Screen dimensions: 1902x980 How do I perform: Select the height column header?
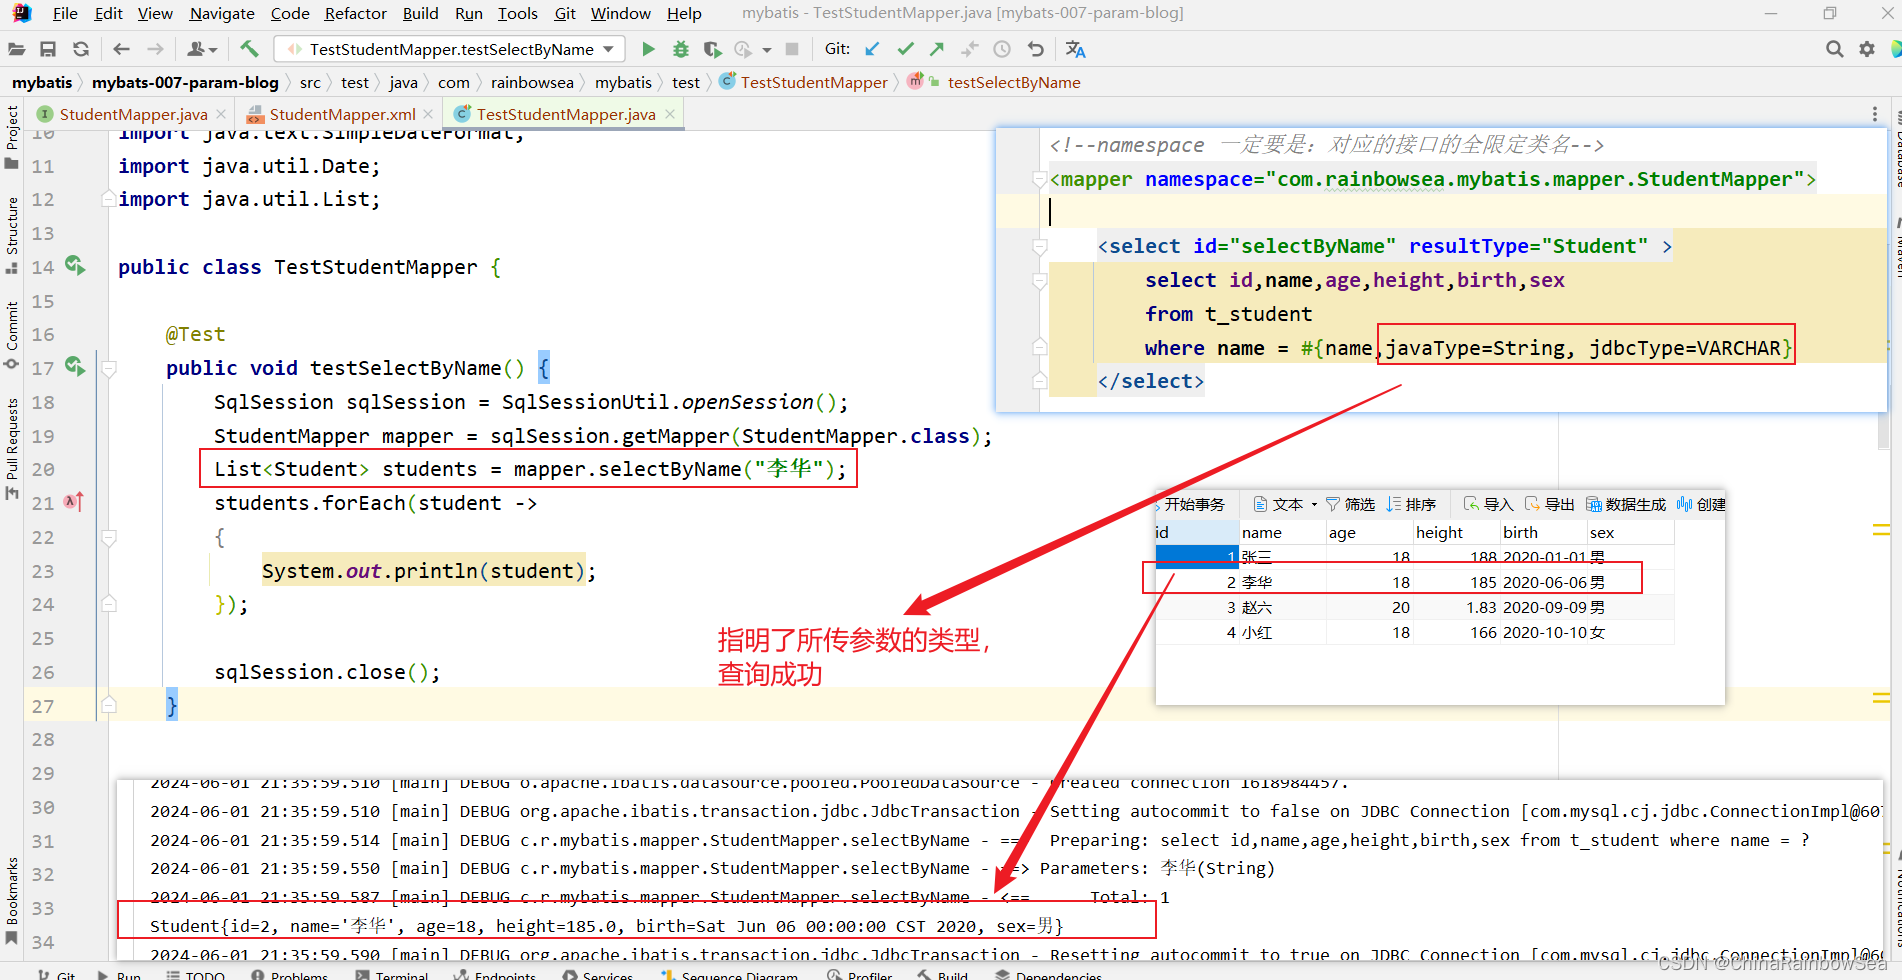click(1456, 532)
